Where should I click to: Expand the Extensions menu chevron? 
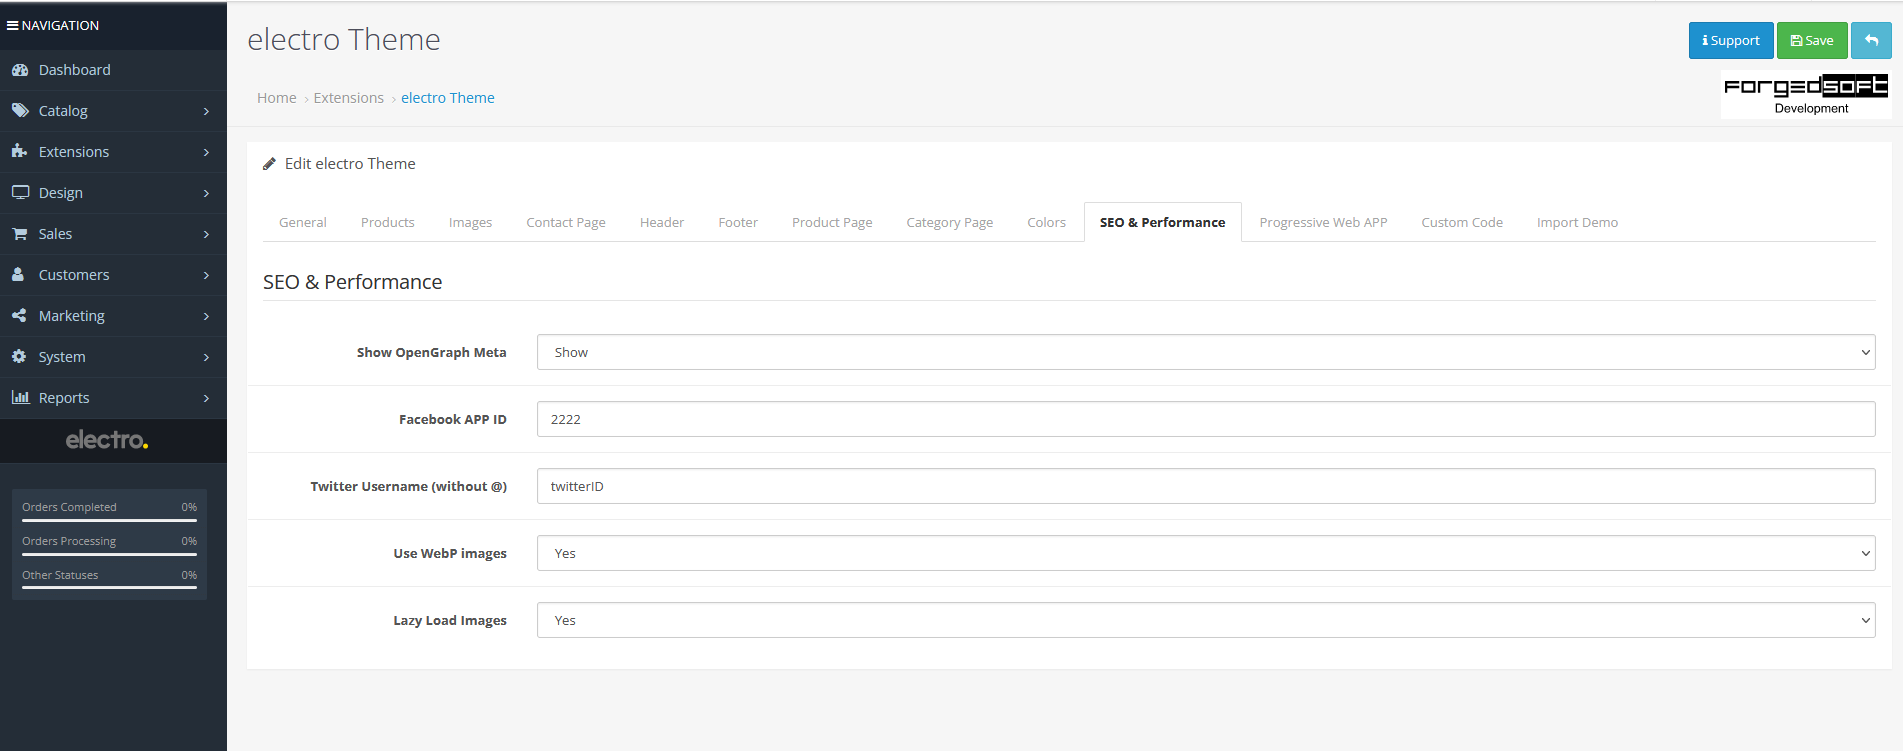pyautogui.click(x=206, y=152)
